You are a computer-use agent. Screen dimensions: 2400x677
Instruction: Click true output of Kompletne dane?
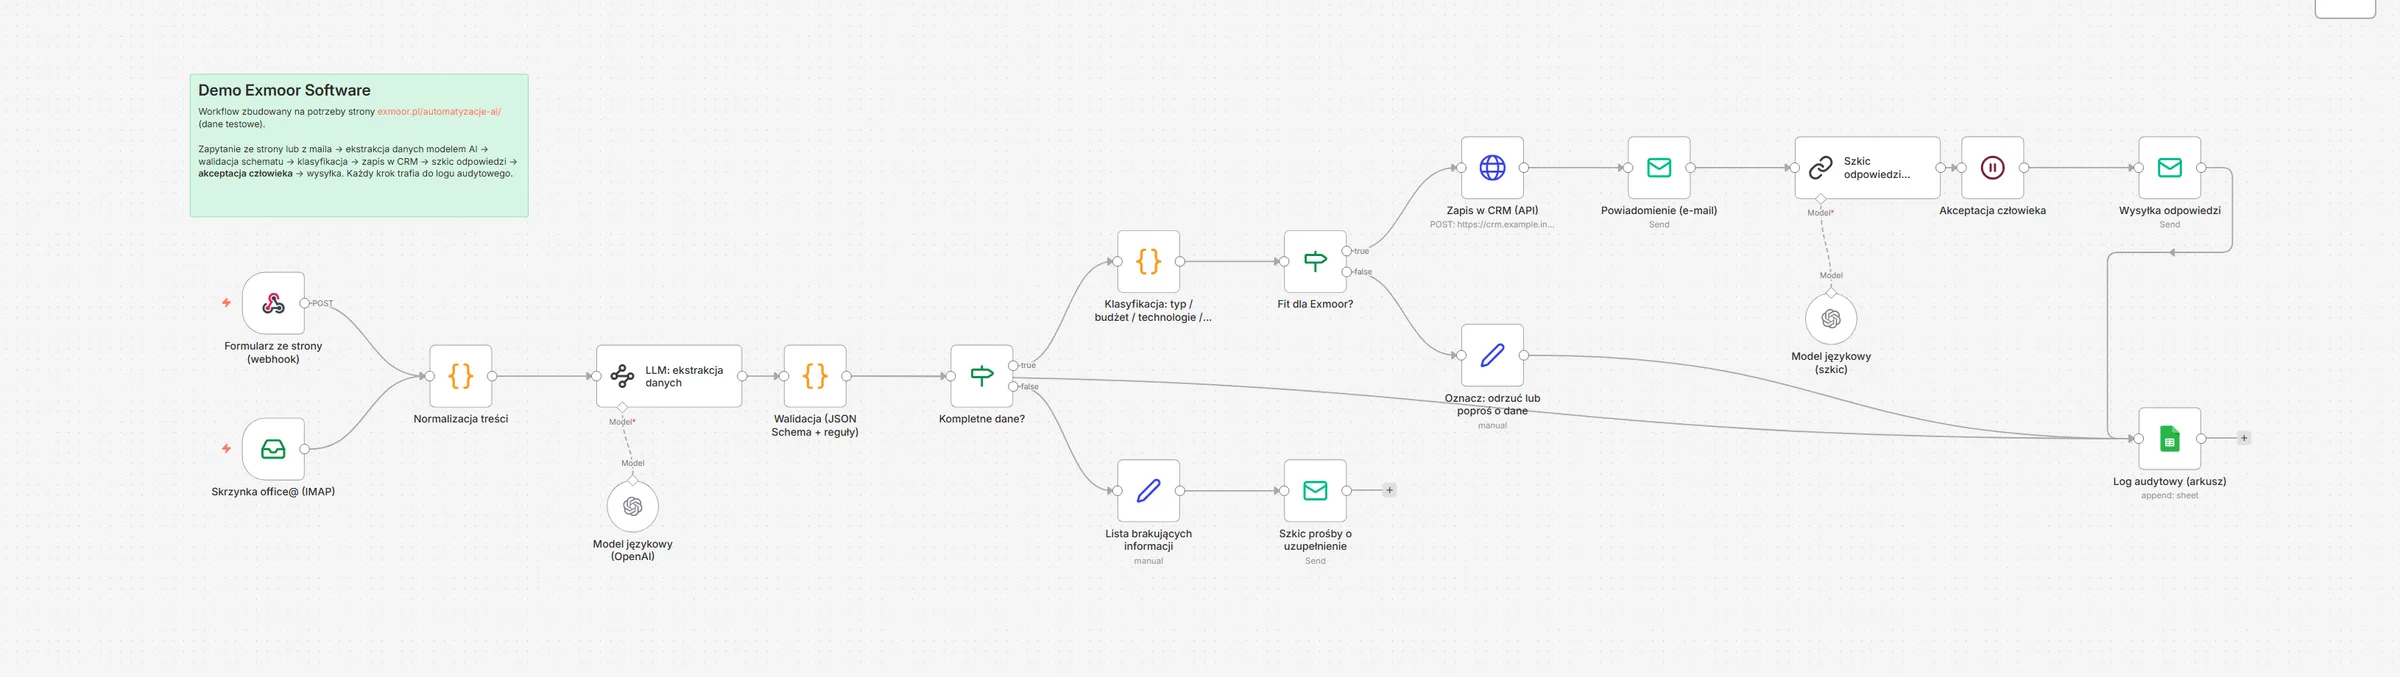[x=1013, y=365]
